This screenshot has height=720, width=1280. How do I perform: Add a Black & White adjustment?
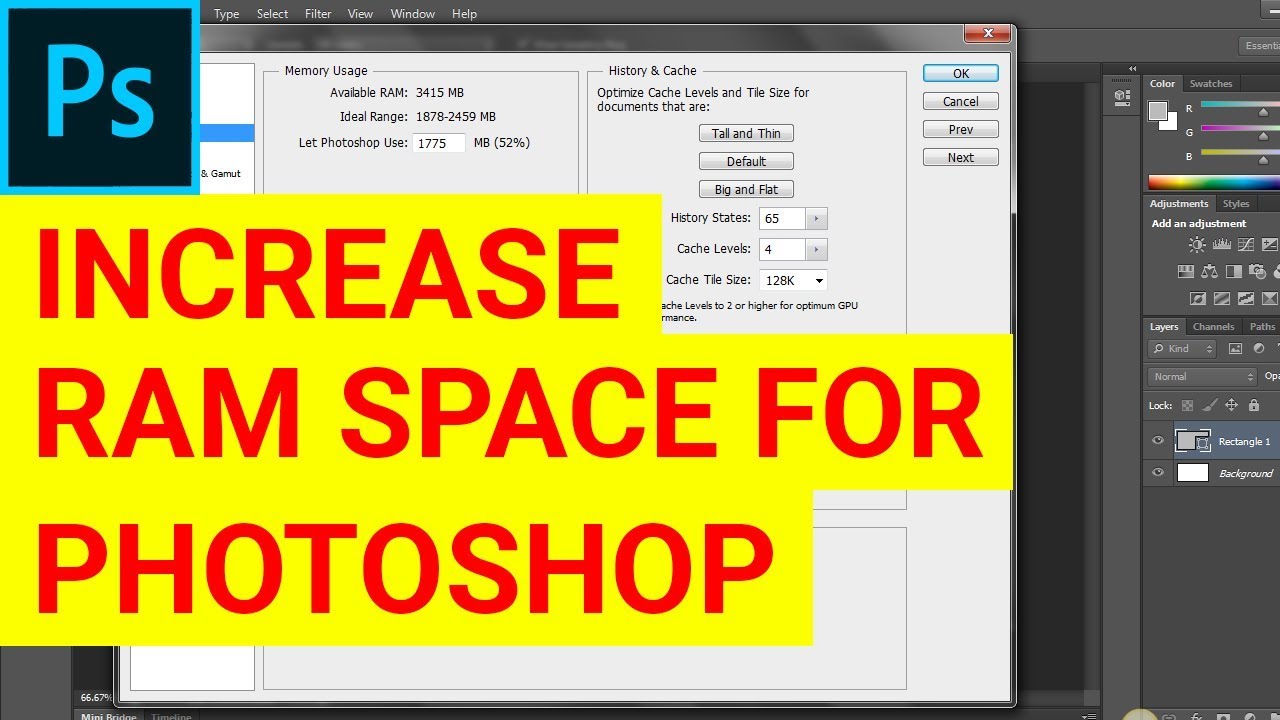tap(1234, 271)
